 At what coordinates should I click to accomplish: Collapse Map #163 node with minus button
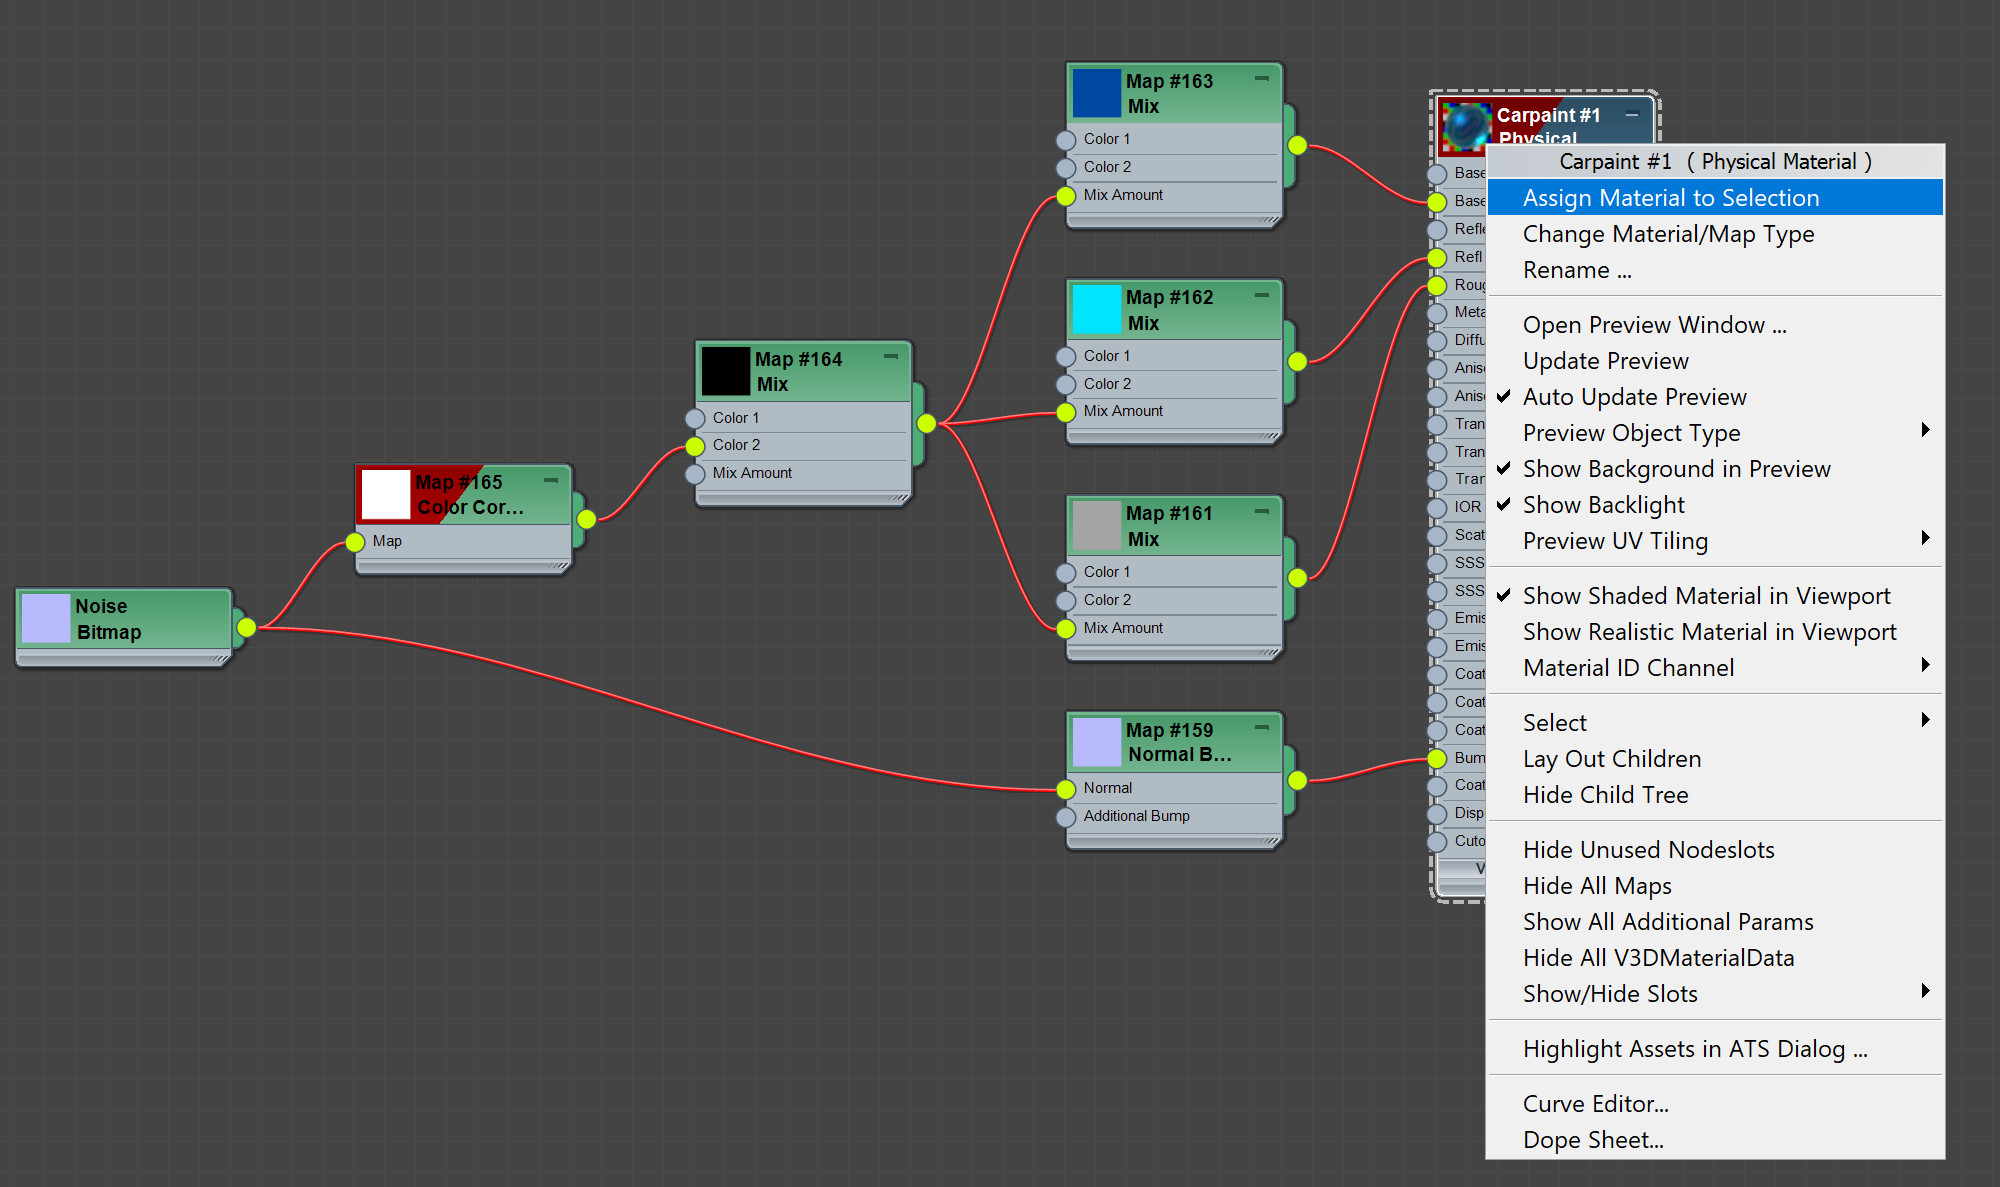coord(1261,78)
